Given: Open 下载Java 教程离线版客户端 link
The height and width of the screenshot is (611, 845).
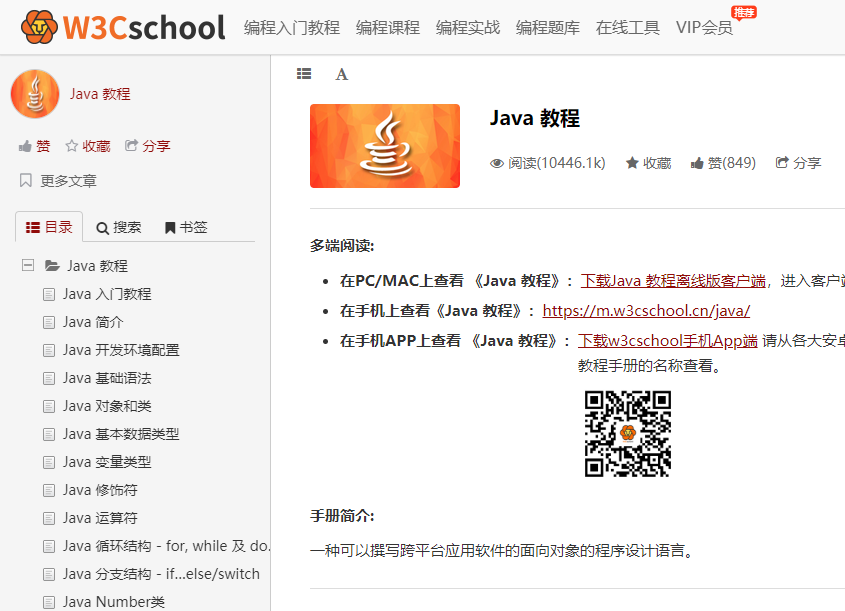Looking at the screenshot, I should pos(673,281).
